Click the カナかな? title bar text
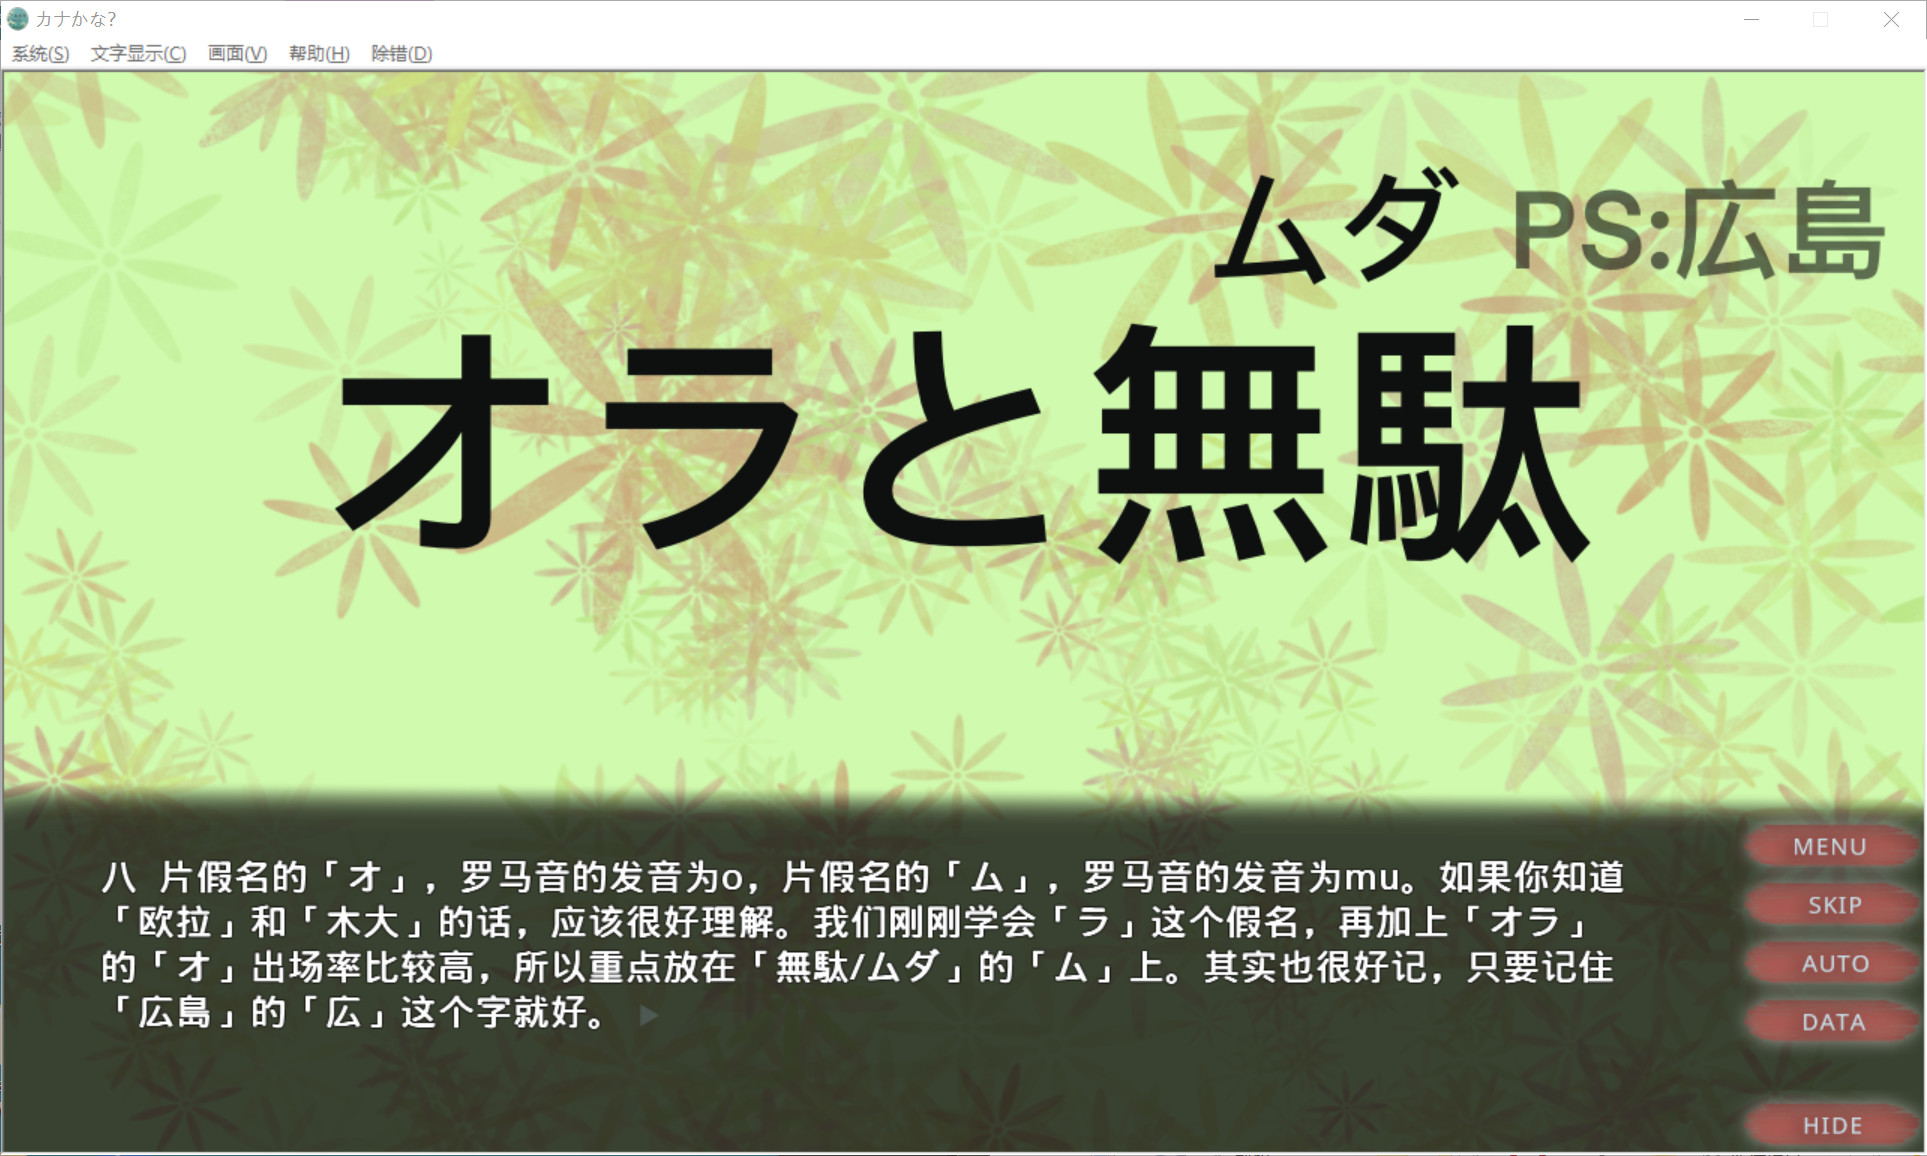Image resolution: width=1927 pixels, height=1156 pixels. point(80,18)
